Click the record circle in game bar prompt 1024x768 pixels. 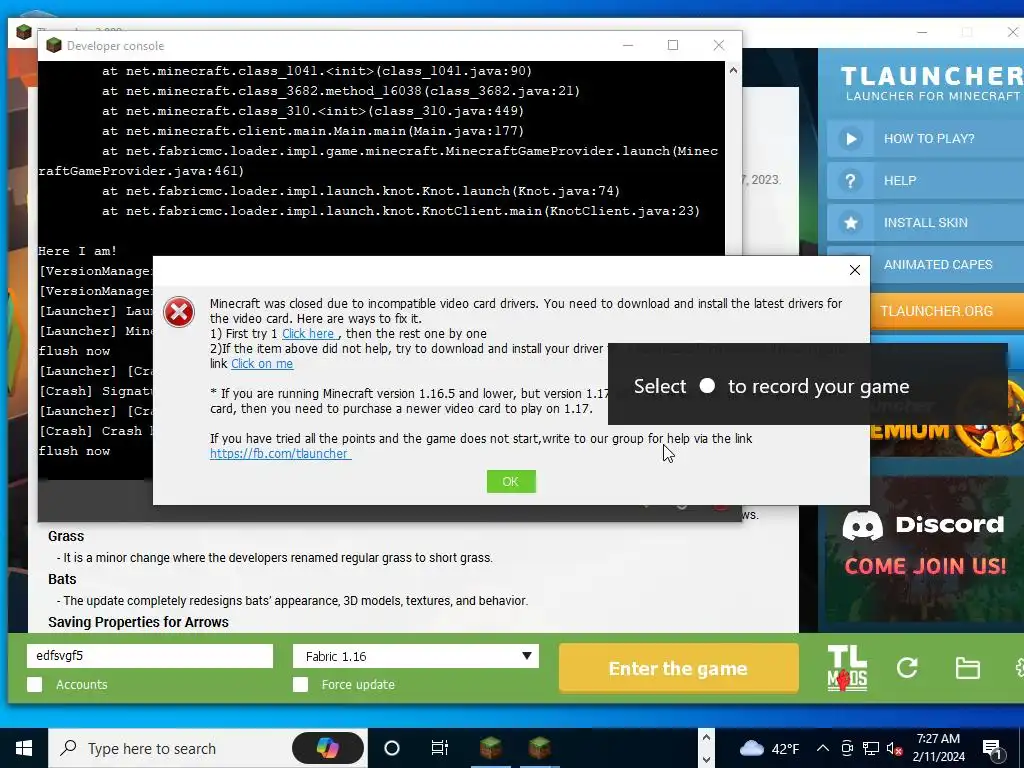[x=707, y=385]
